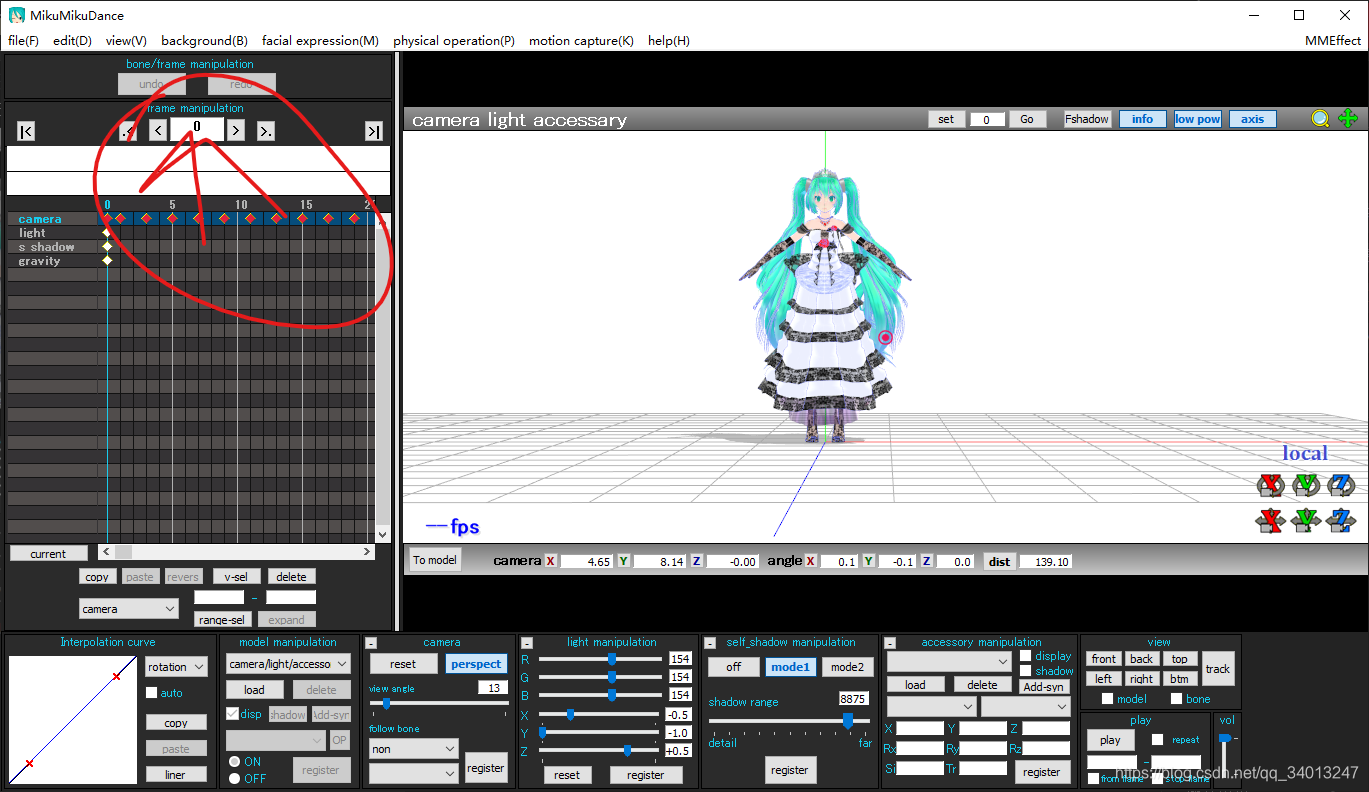Select the camera keyframe diamond at frame 5
1369x792 pixels.
point(172,218)
